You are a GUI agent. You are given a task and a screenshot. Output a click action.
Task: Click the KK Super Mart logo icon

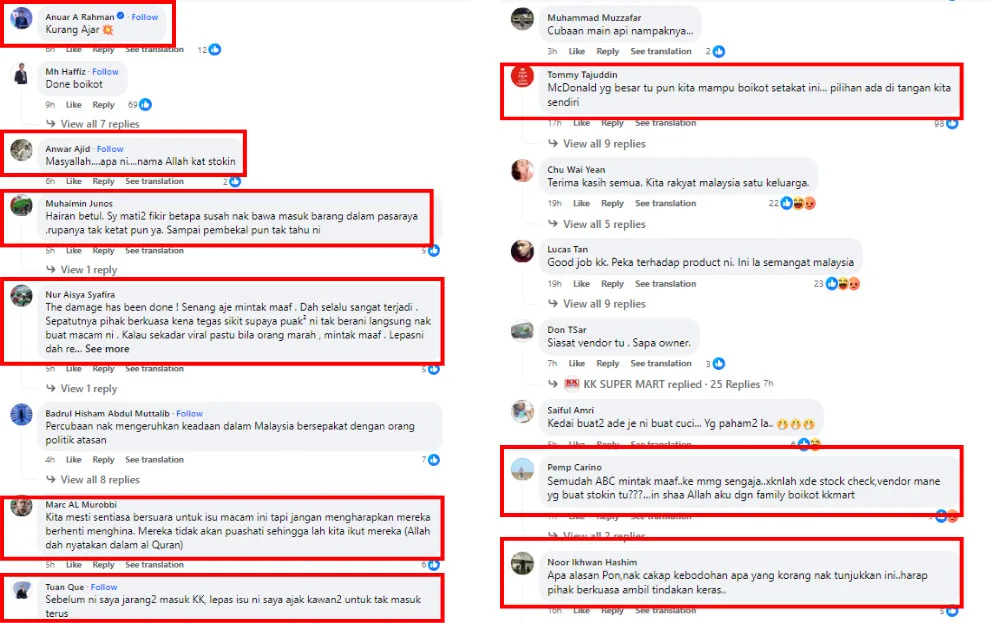pos(573,384)
